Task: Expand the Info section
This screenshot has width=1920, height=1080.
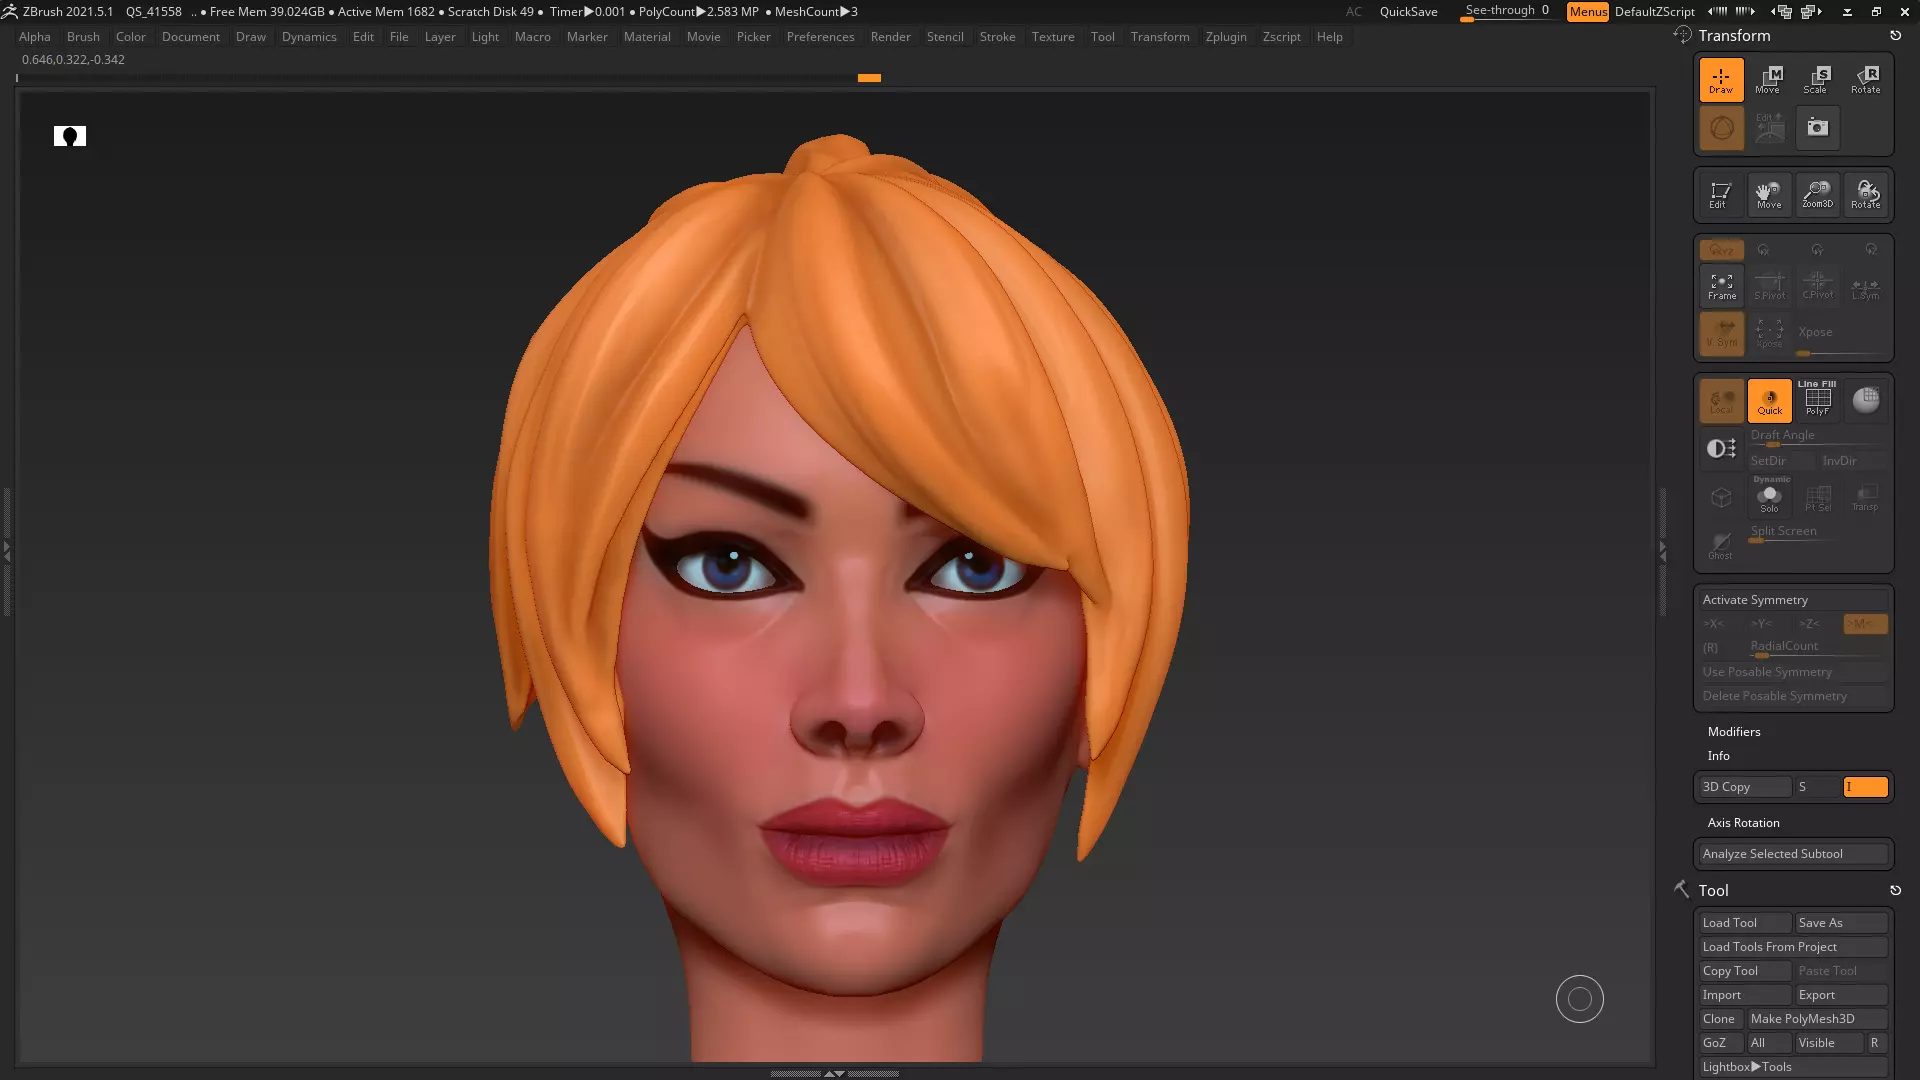Action: (1718, 756)
